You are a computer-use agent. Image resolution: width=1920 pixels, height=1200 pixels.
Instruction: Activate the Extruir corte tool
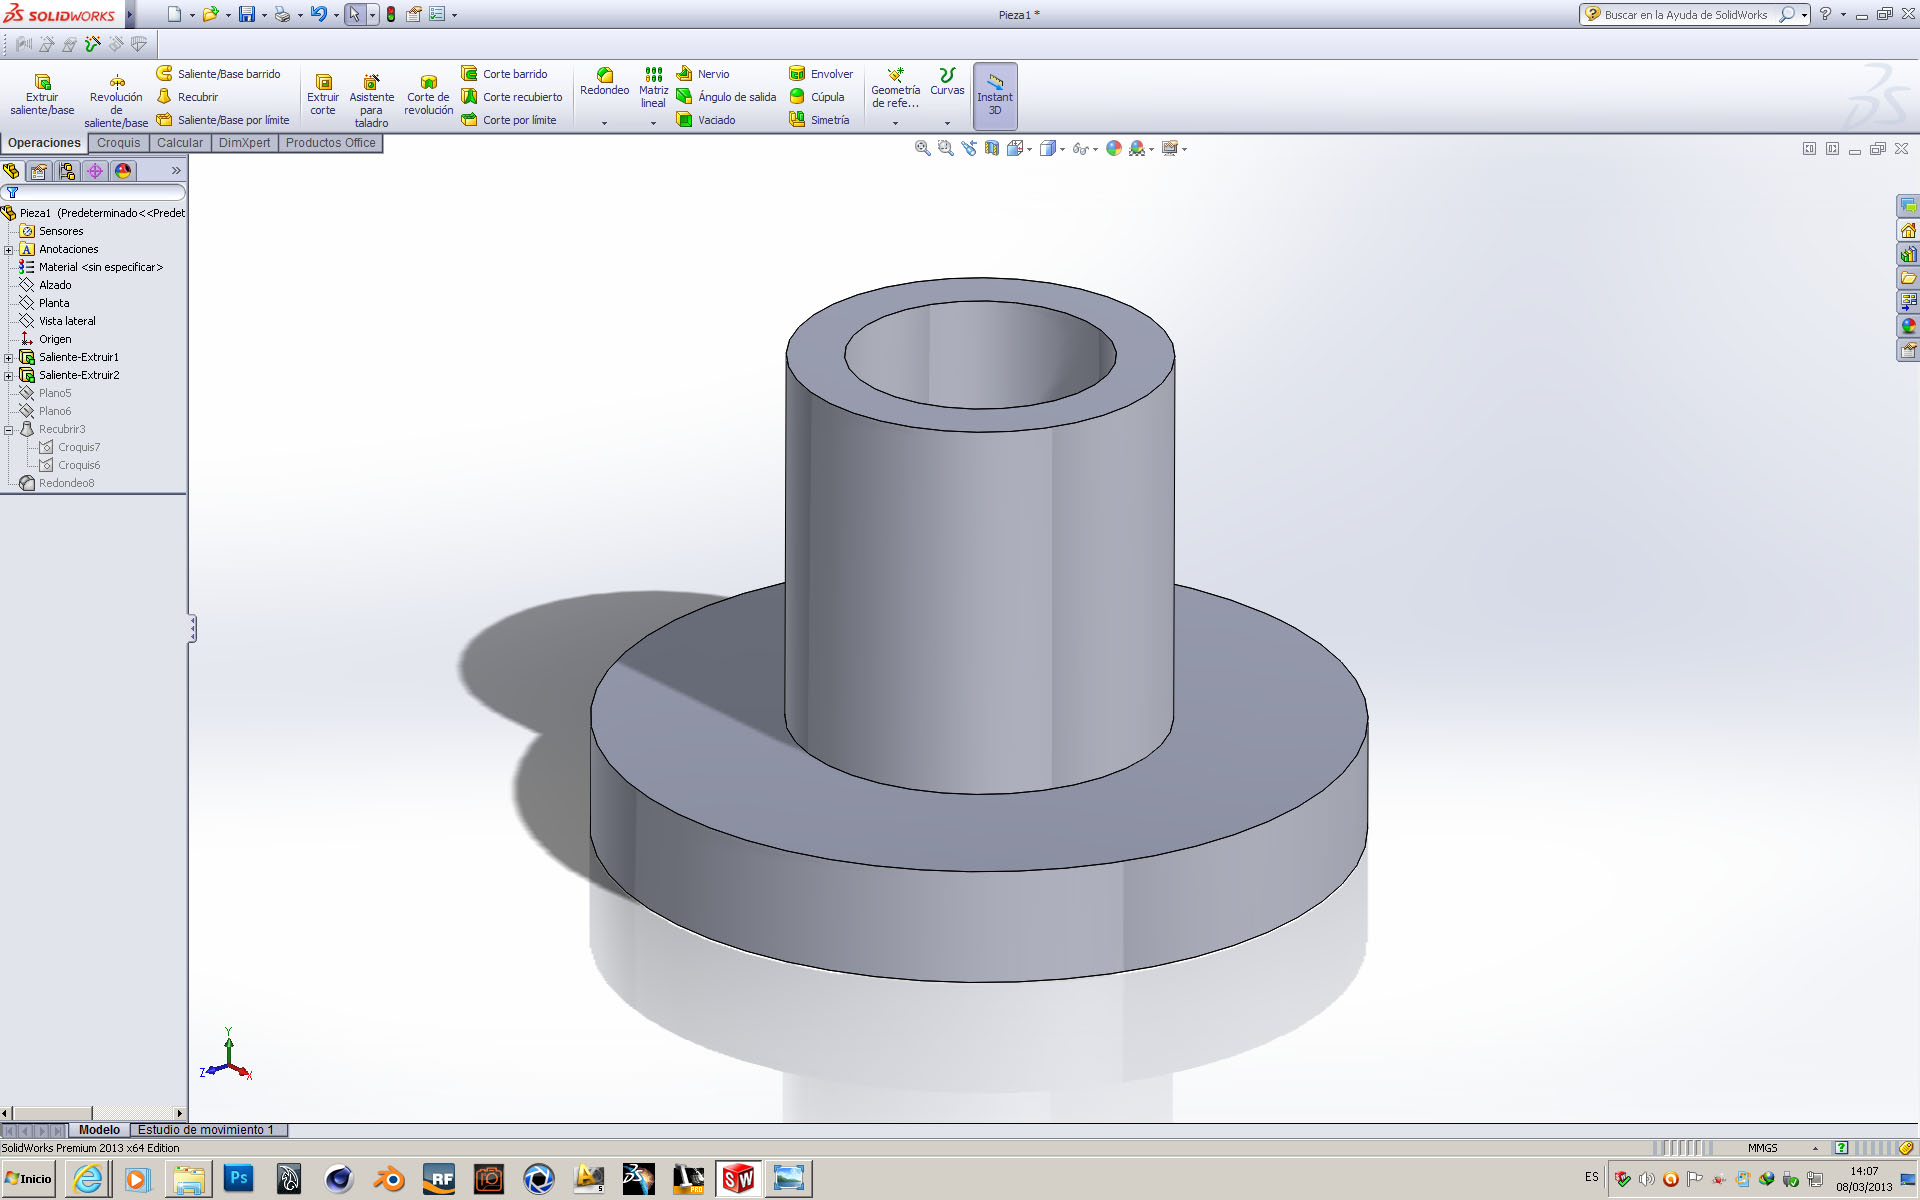coord(323,95)
